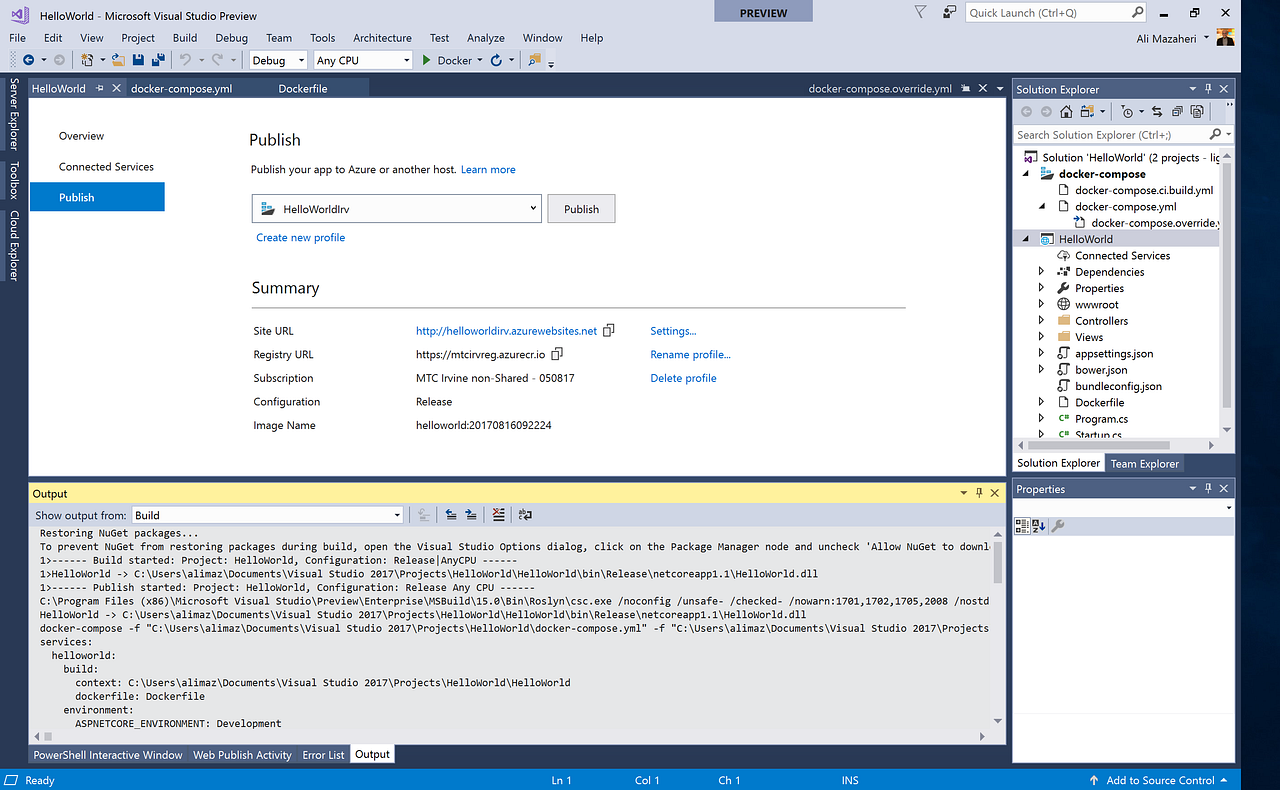Open the Error List tab

[x=323, y=755]
